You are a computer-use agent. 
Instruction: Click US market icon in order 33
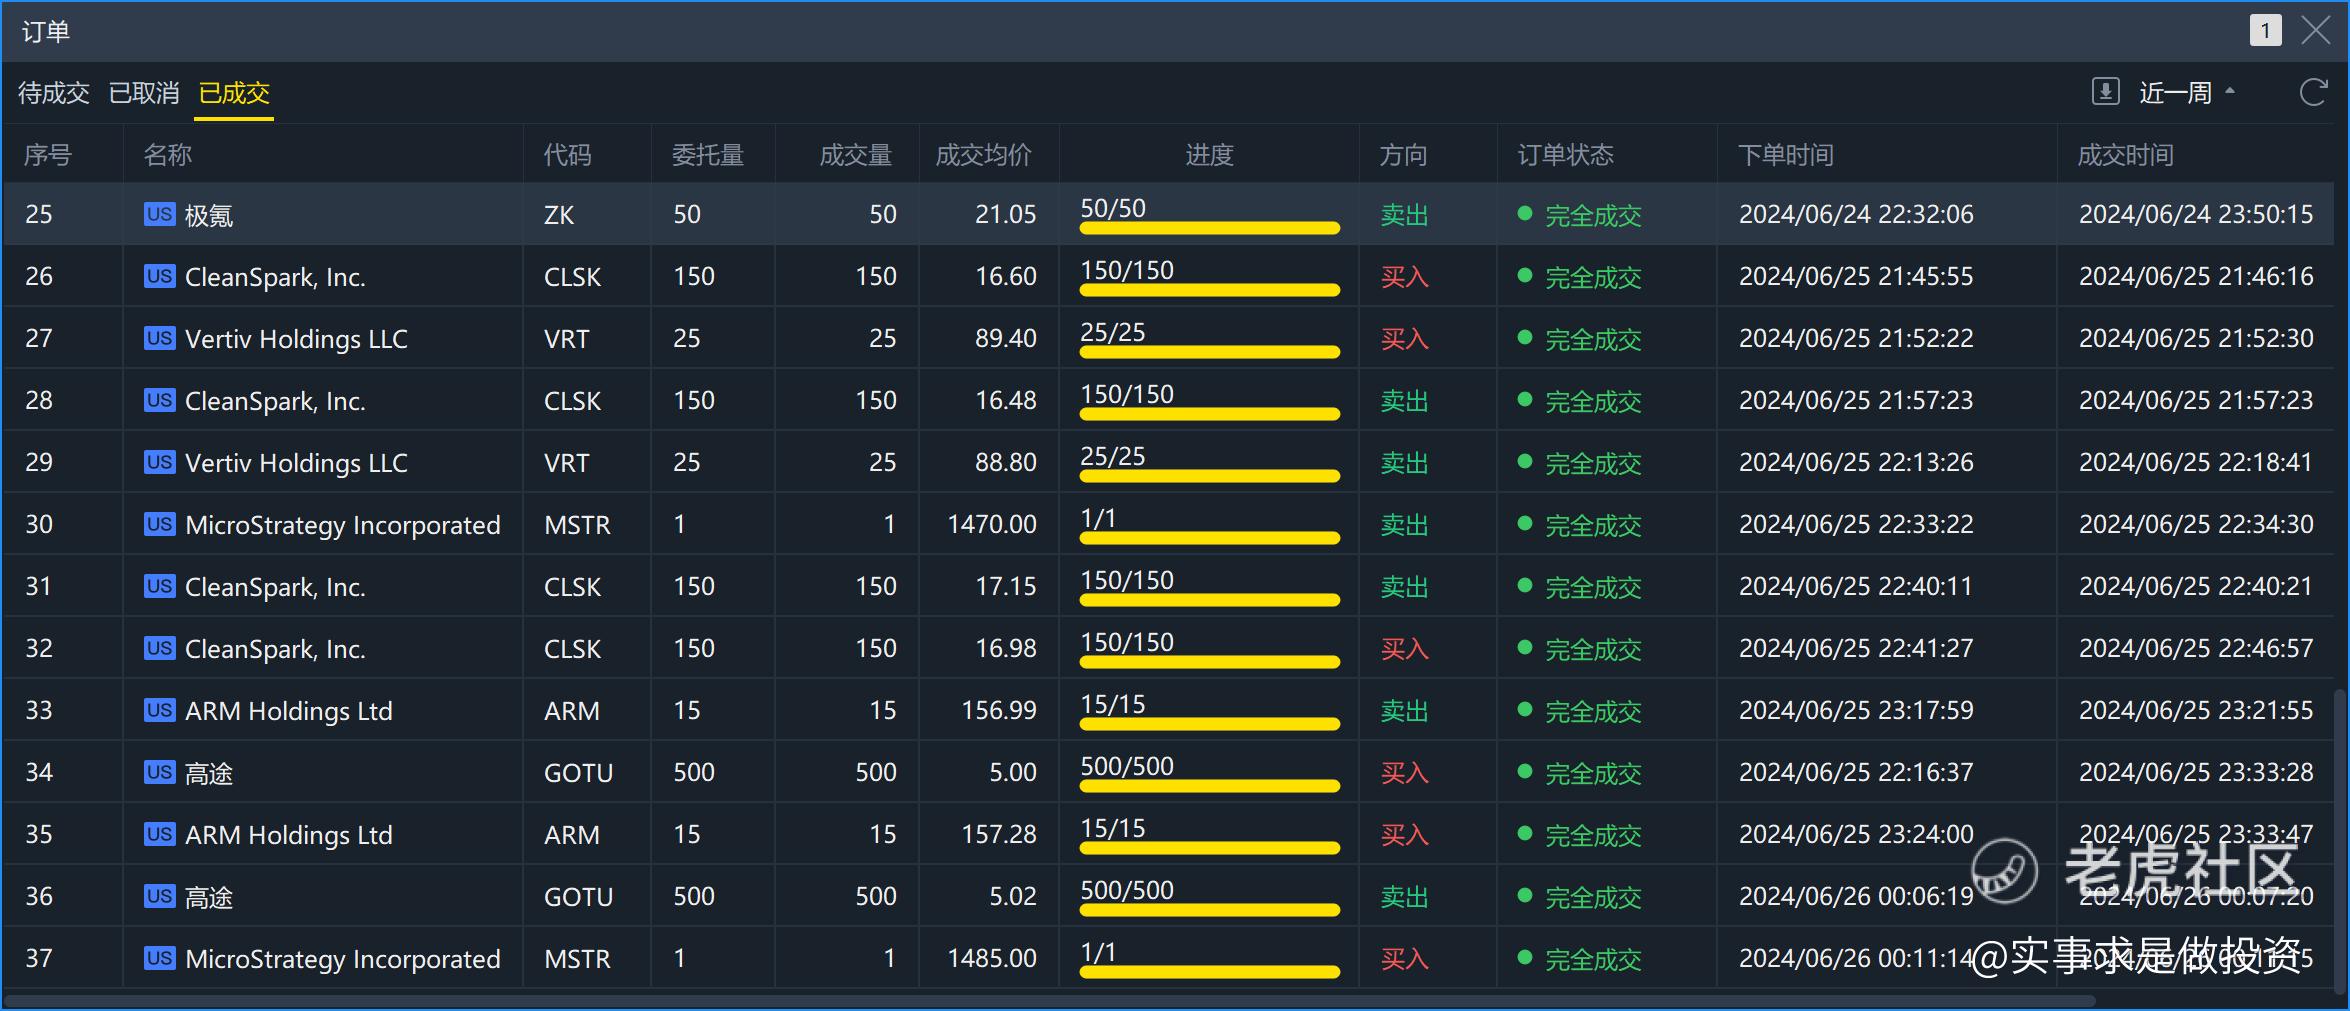point(159,710)
